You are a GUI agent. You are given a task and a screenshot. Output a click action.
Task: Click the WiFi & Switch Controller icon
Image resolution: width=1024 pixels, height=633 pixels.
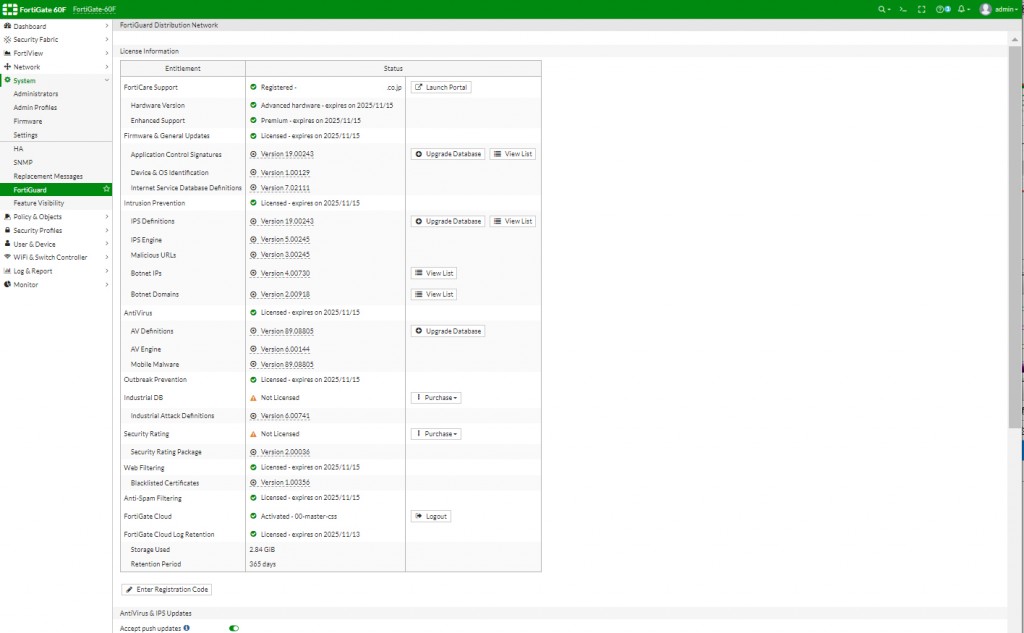(x=7, y=257)
